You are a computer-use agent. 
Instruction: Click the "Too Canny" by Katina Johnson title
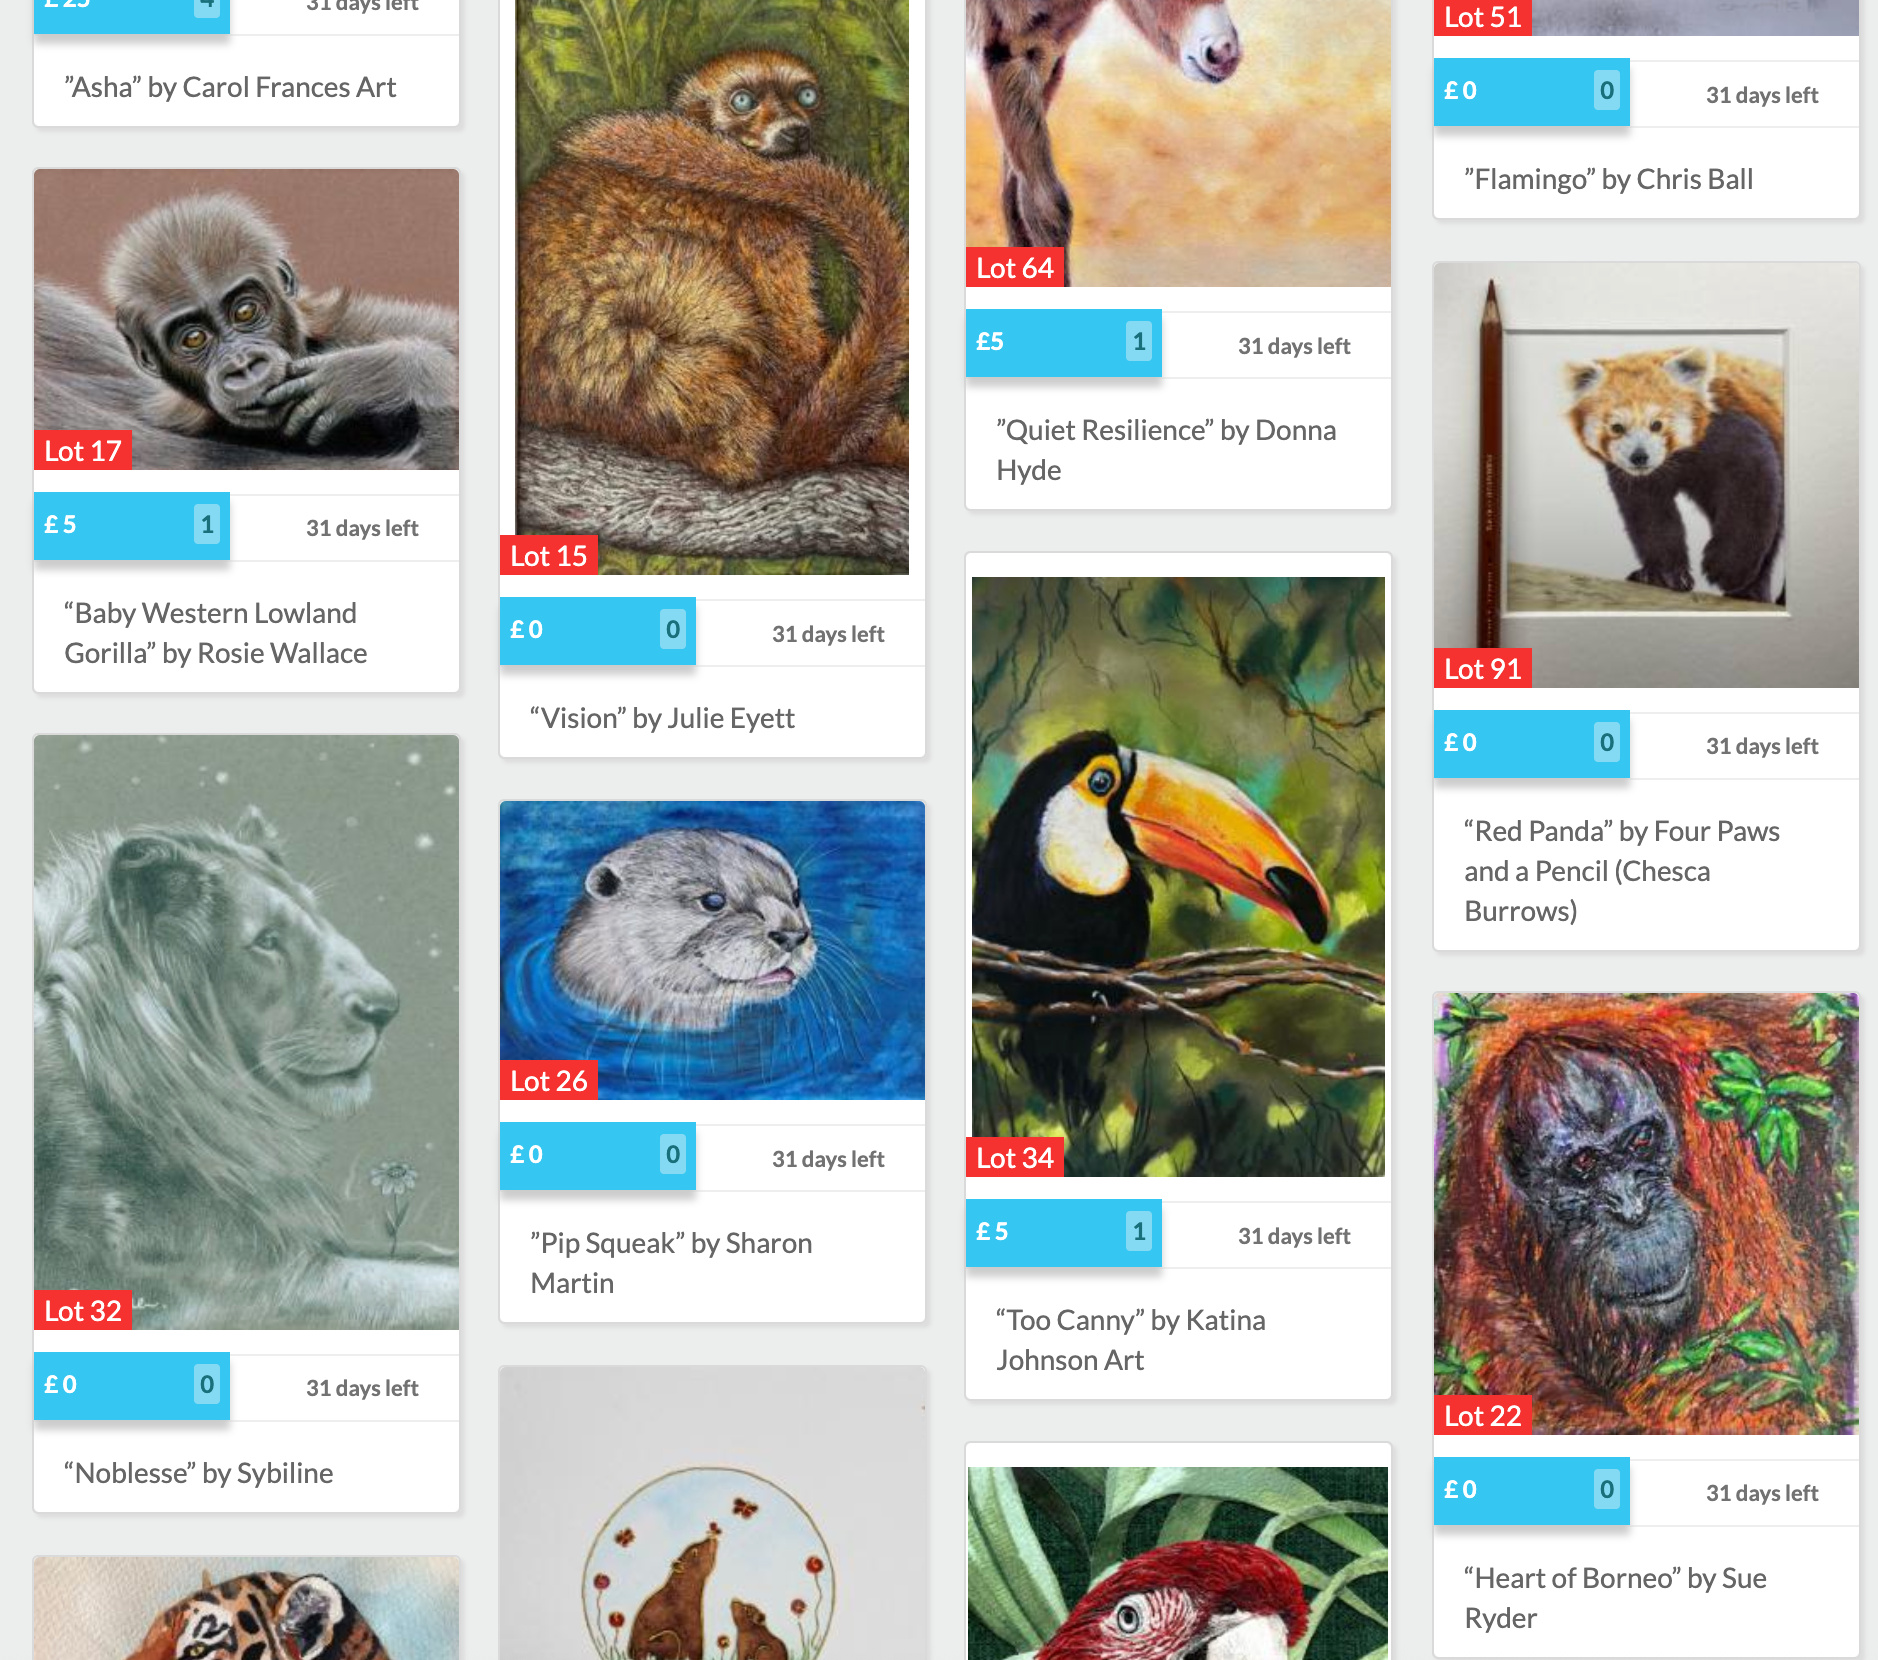(x=1130, y=1340)
